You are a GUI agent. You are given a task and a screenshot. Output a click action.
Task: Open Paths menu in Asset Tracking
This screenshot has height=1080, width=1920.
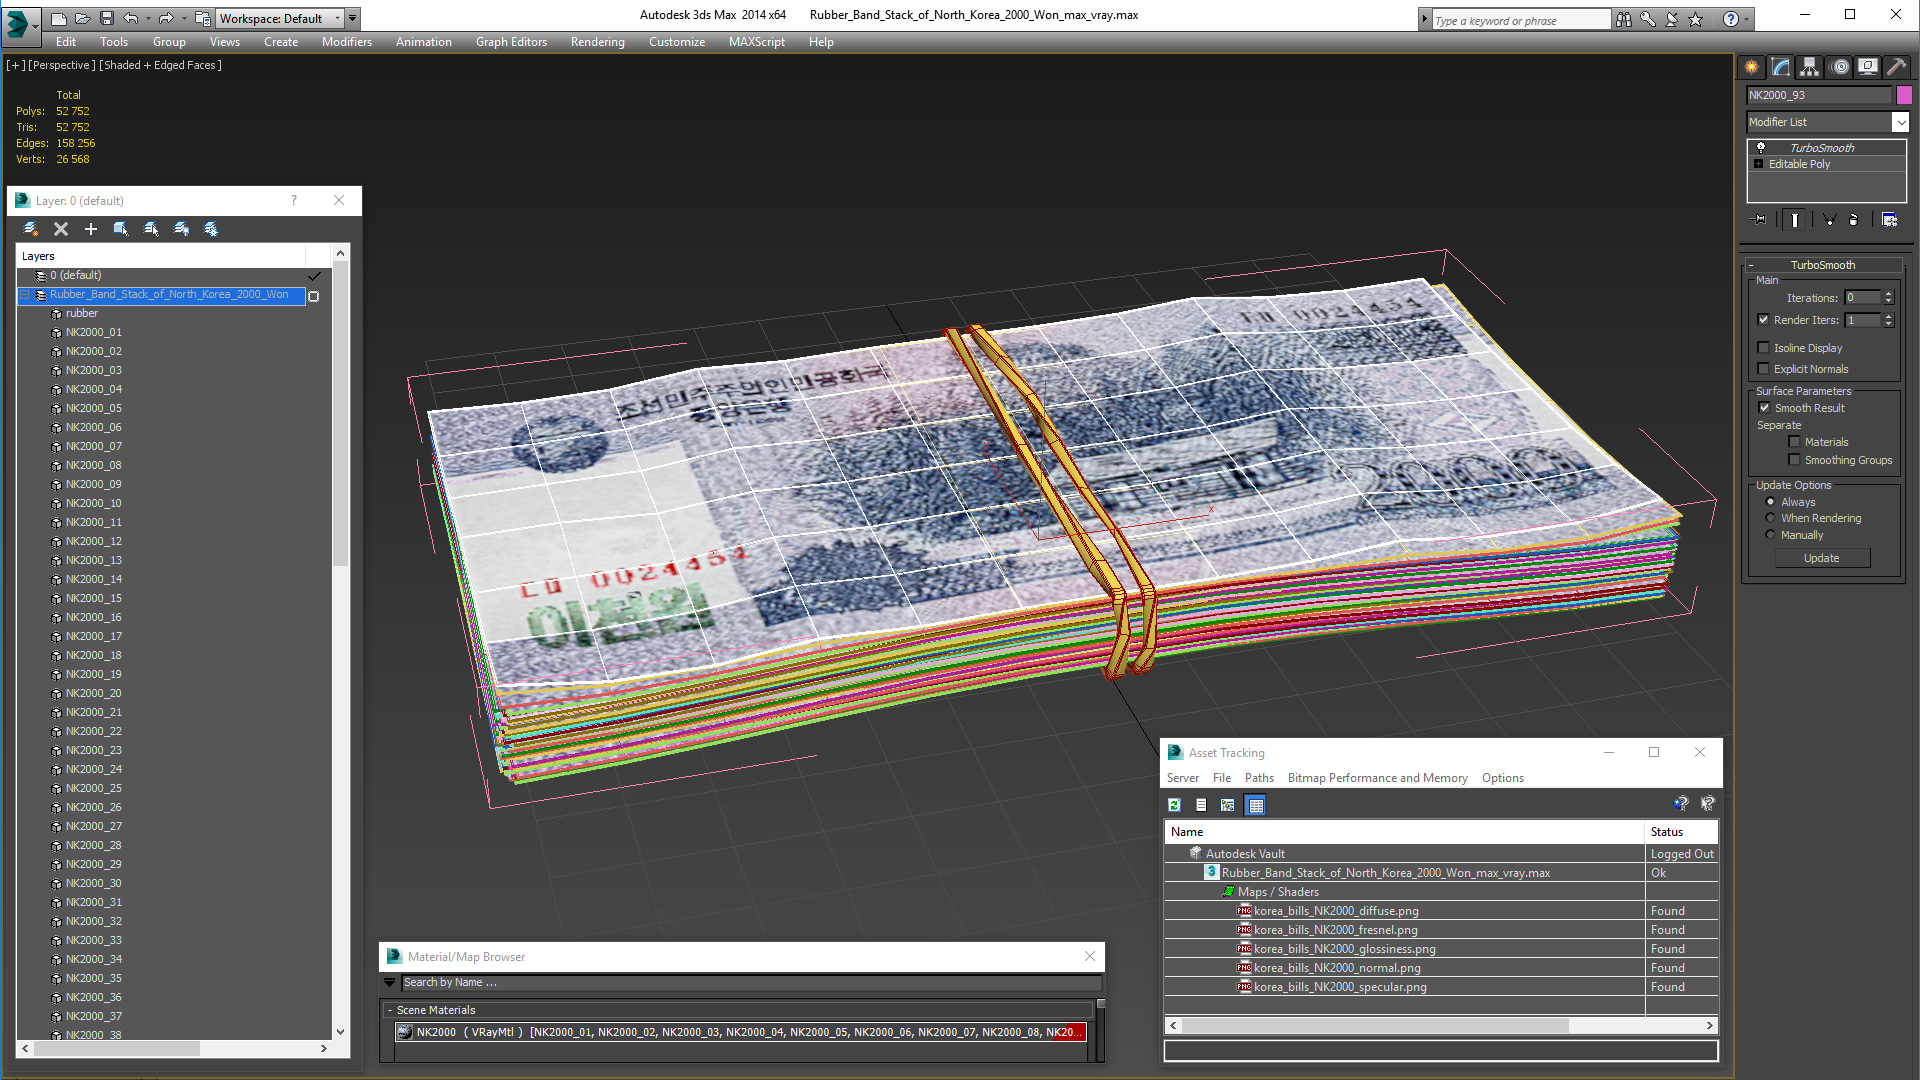click(1259, 778)
